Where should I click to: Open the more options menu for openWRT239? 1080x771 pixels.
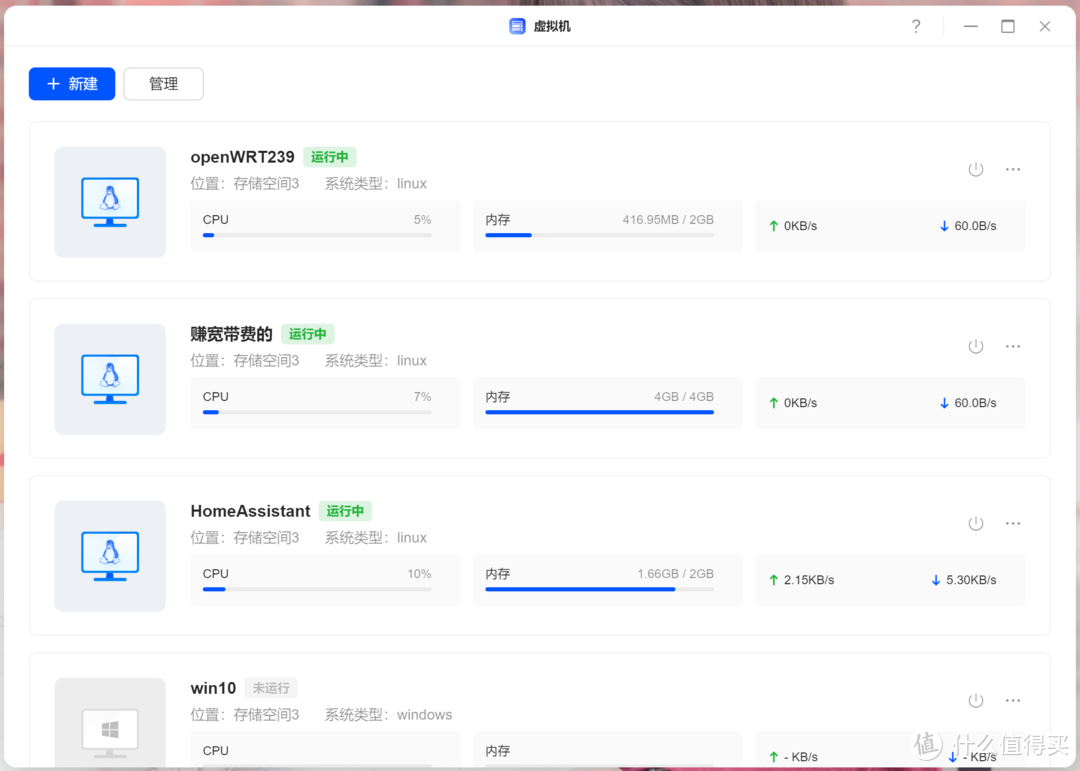(x=1013, y=169)
